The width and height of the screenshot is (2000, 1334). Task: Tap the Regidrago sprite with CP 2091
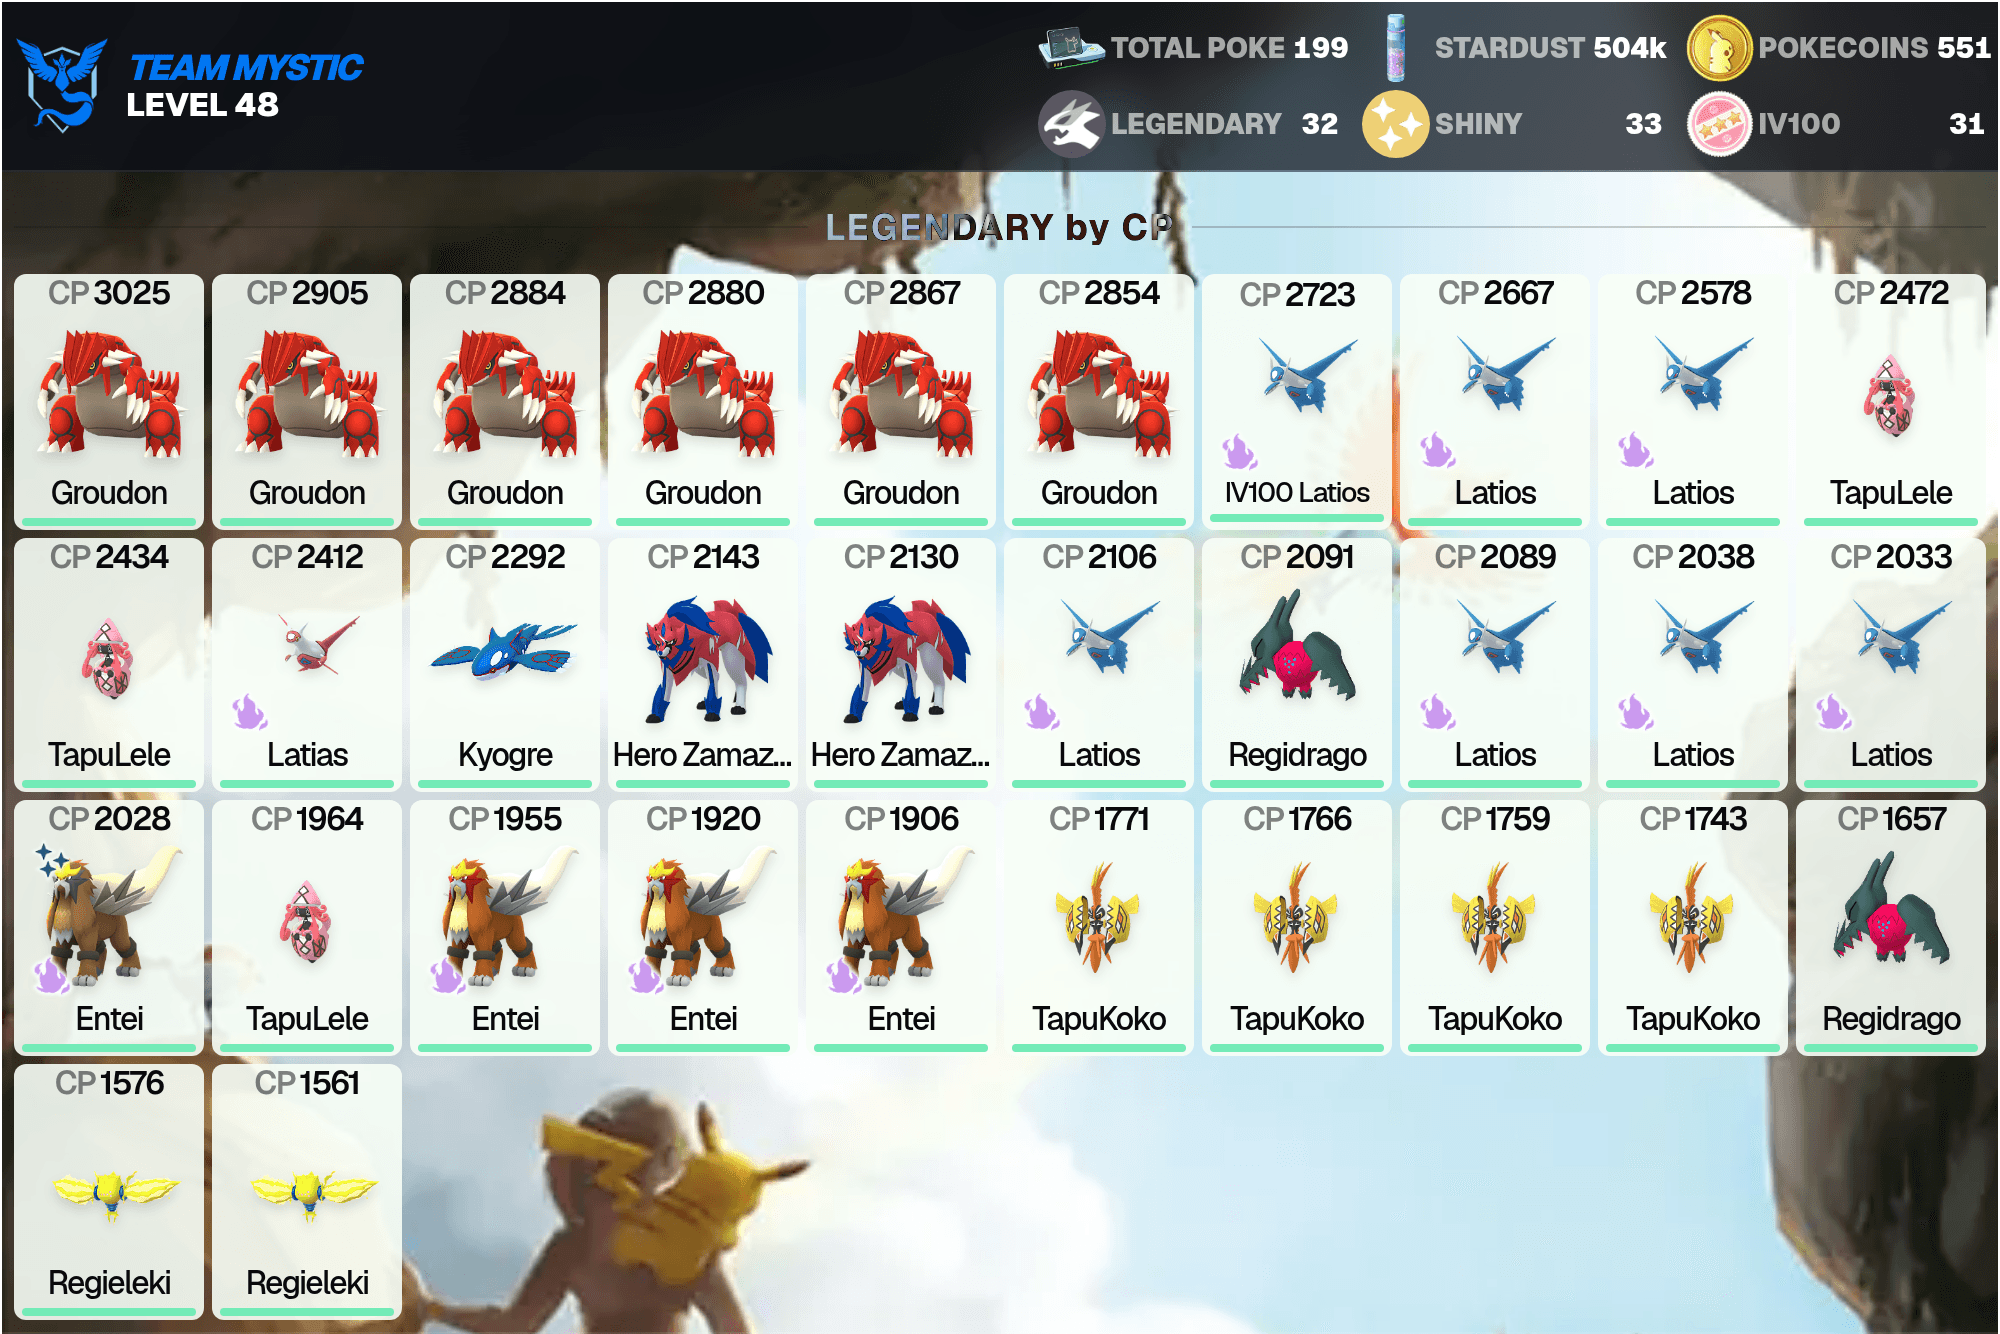click(1297, 645)
